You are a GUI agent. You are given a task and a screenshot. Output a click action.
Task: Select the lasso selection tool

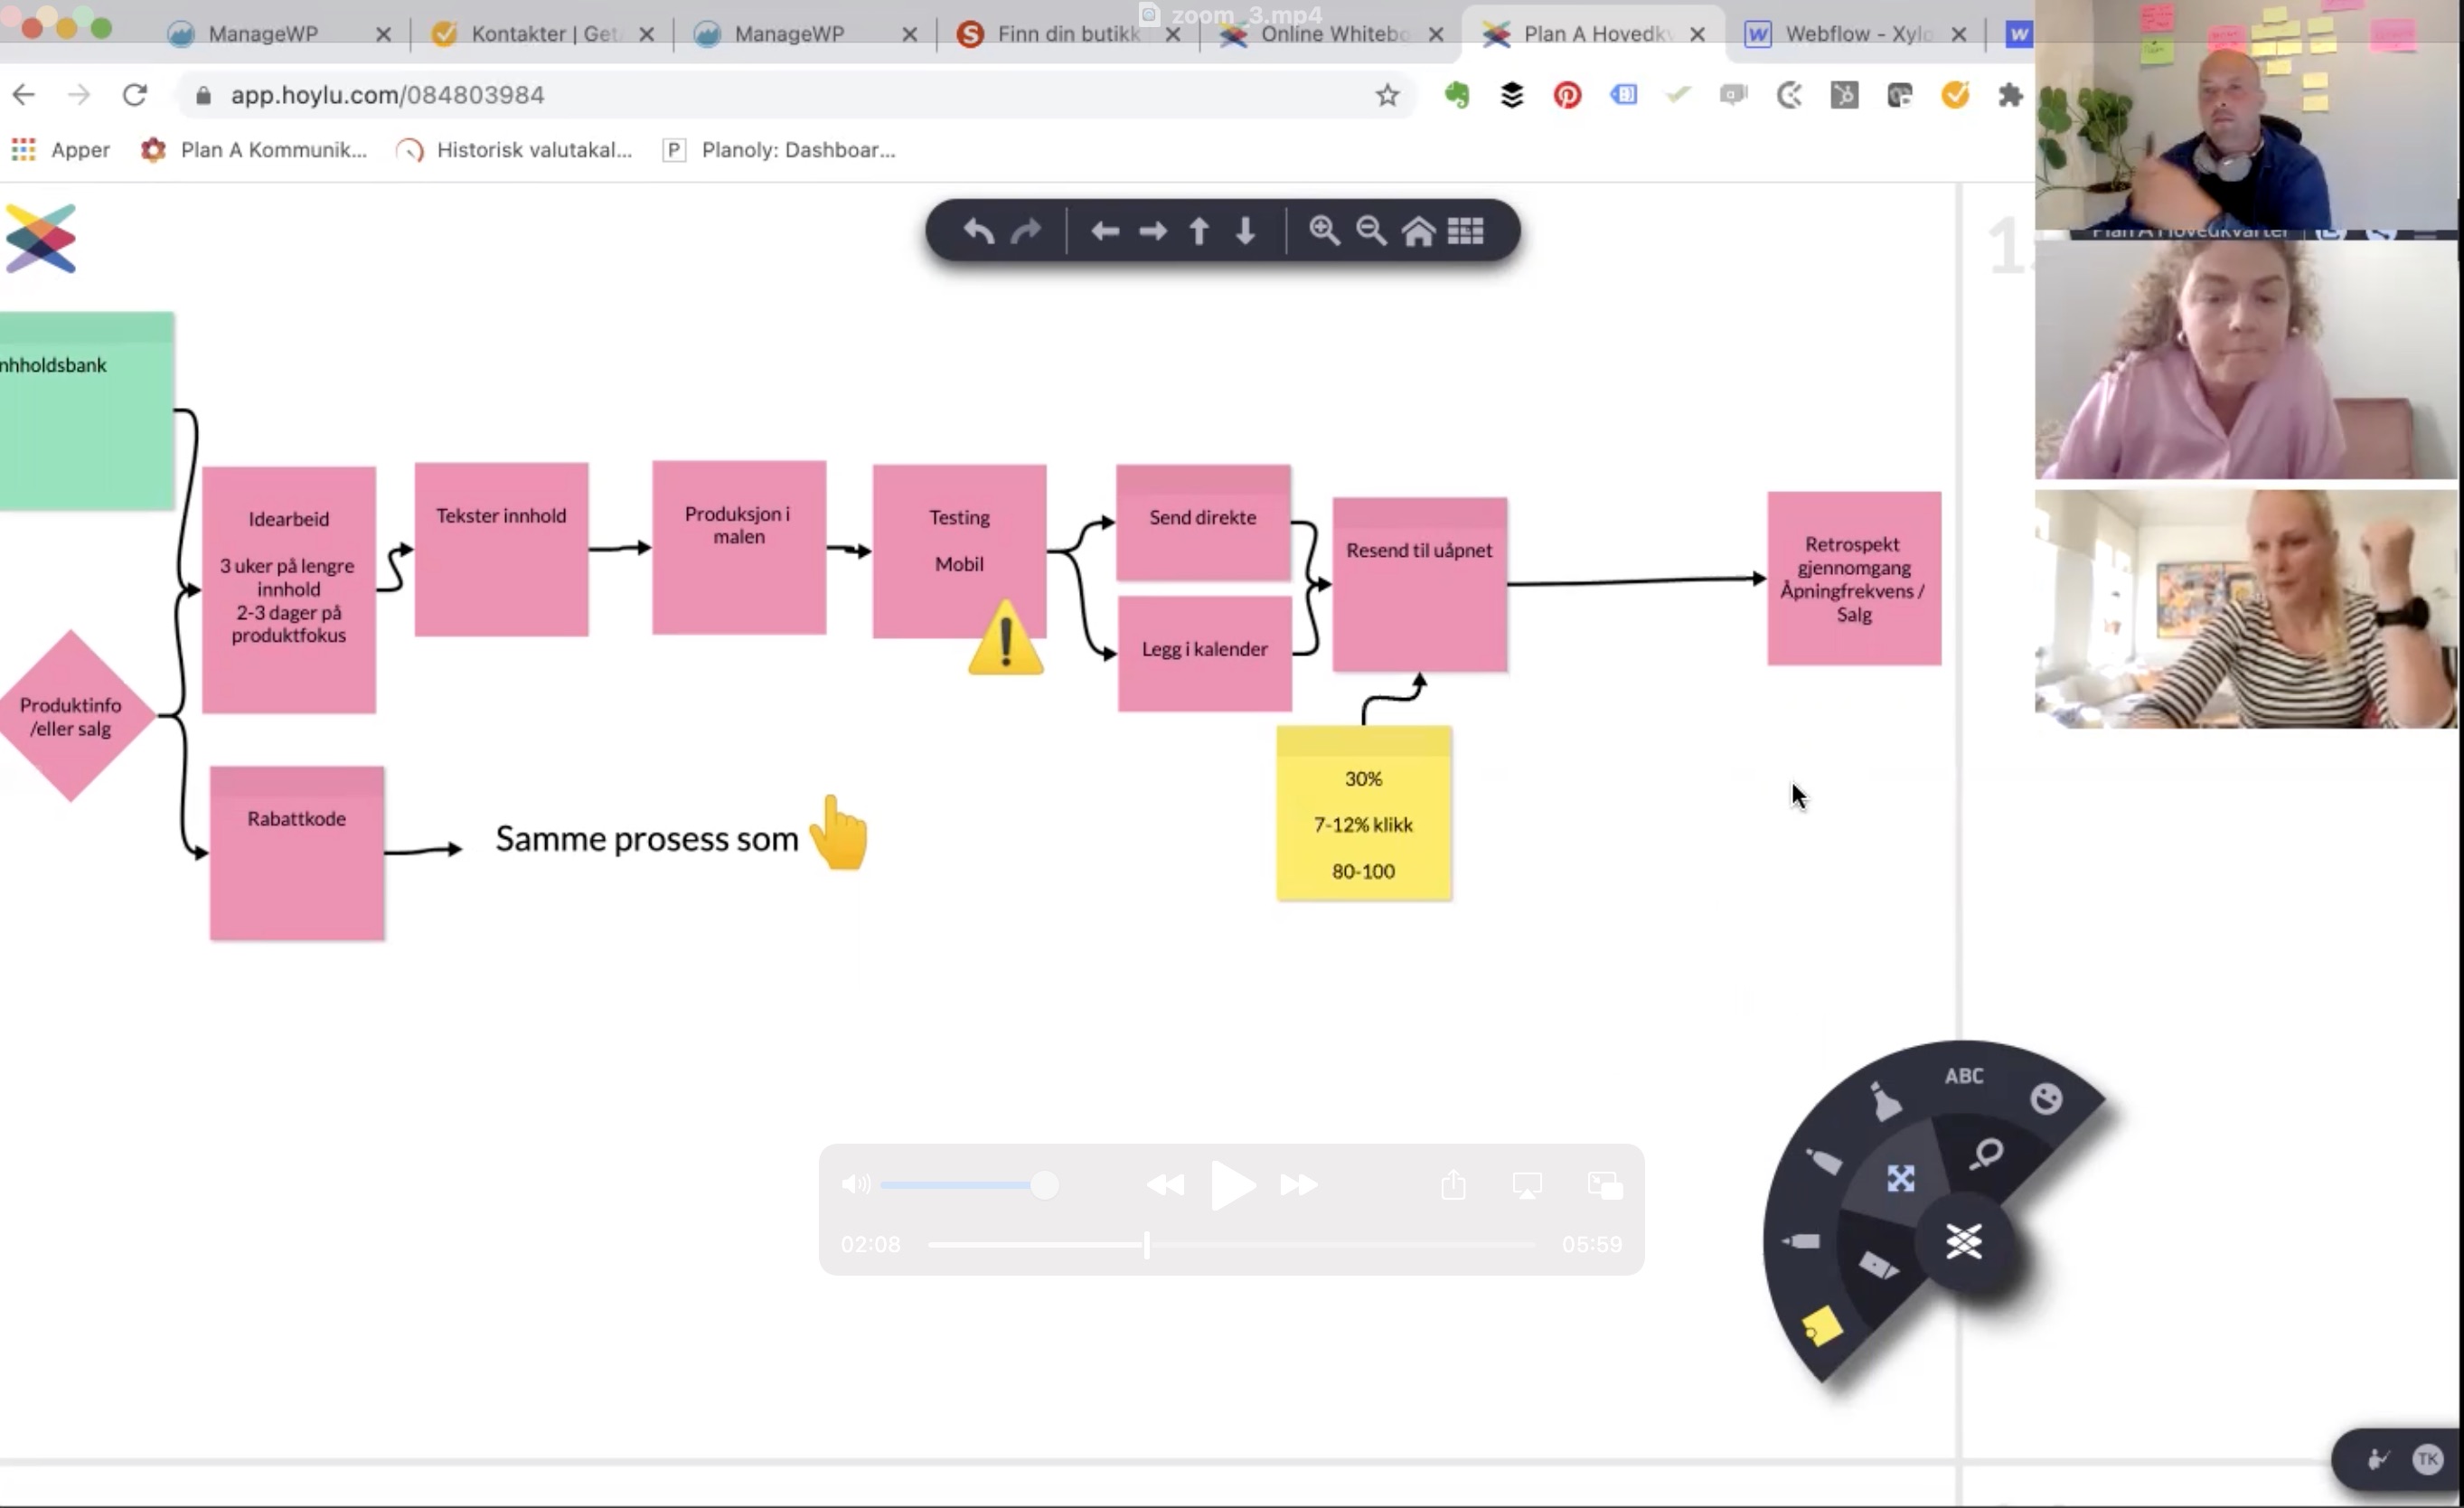coord(1986,1153)
